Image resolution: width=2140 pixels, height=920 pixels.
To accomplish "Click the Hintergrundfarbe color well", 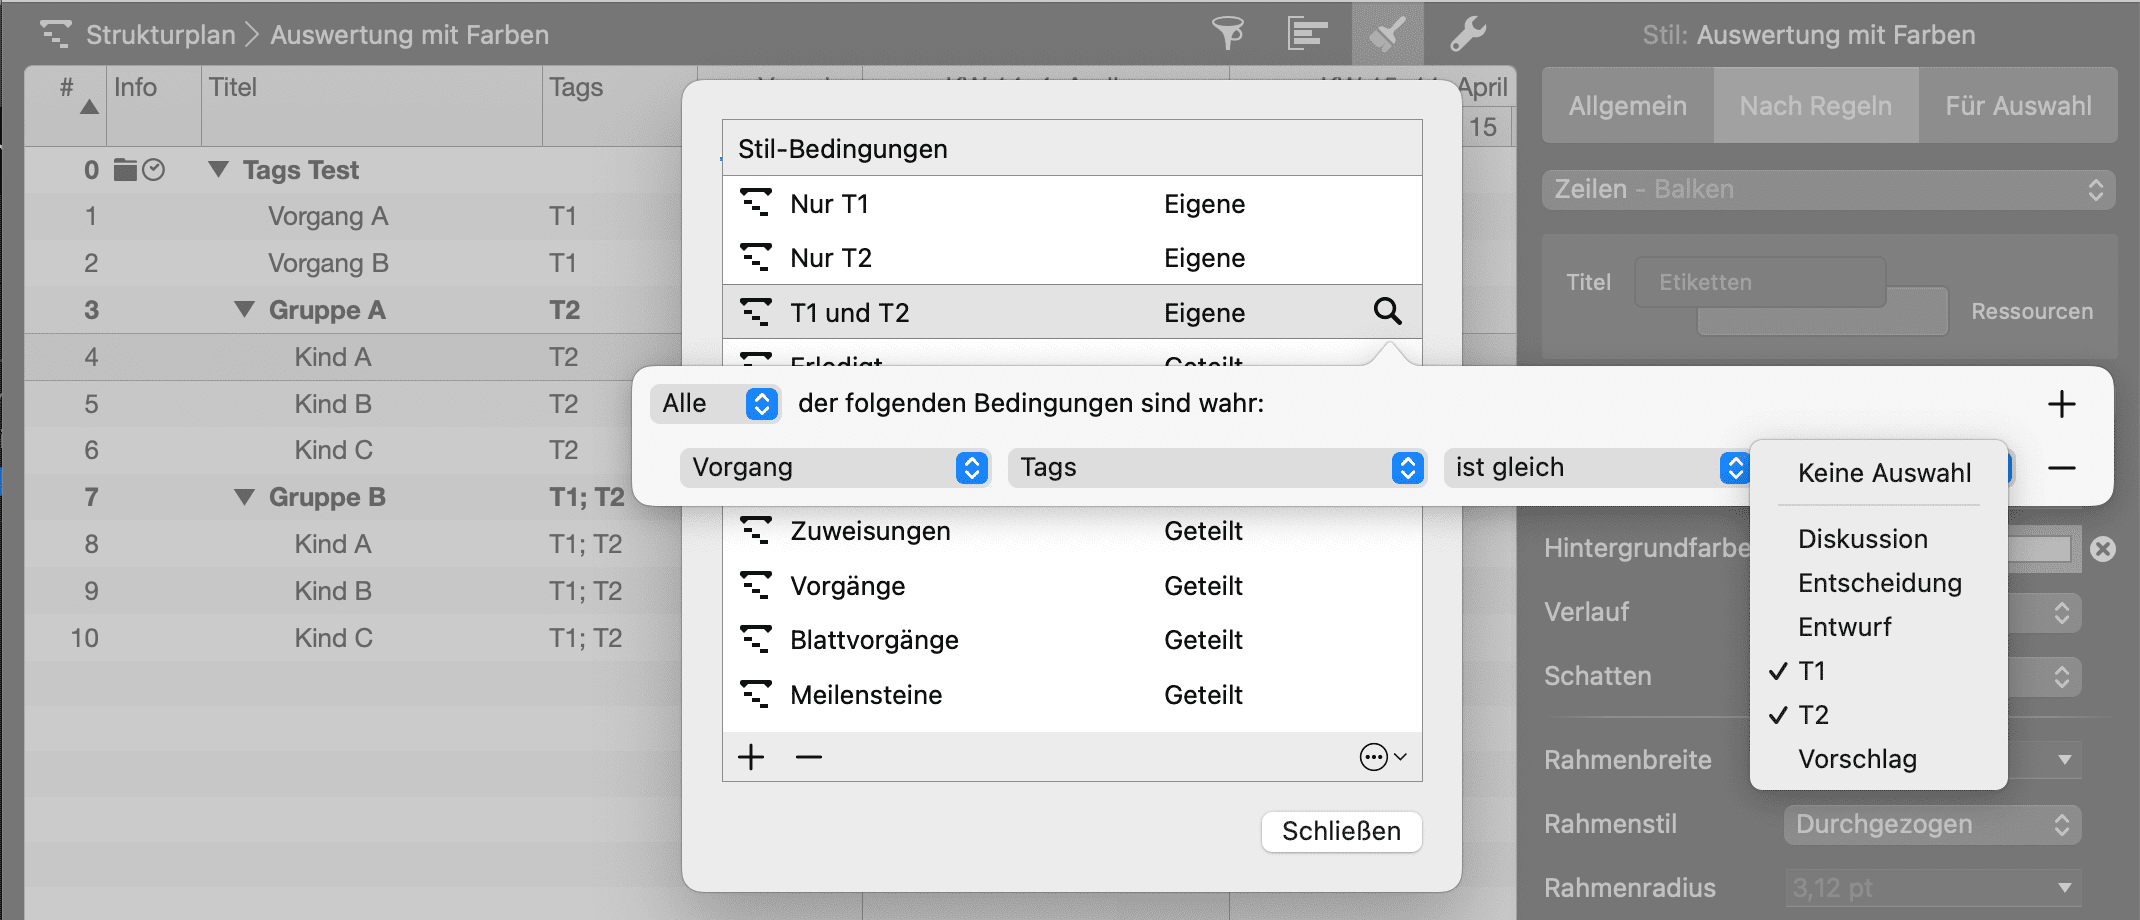I will (x=2040, y=548).
